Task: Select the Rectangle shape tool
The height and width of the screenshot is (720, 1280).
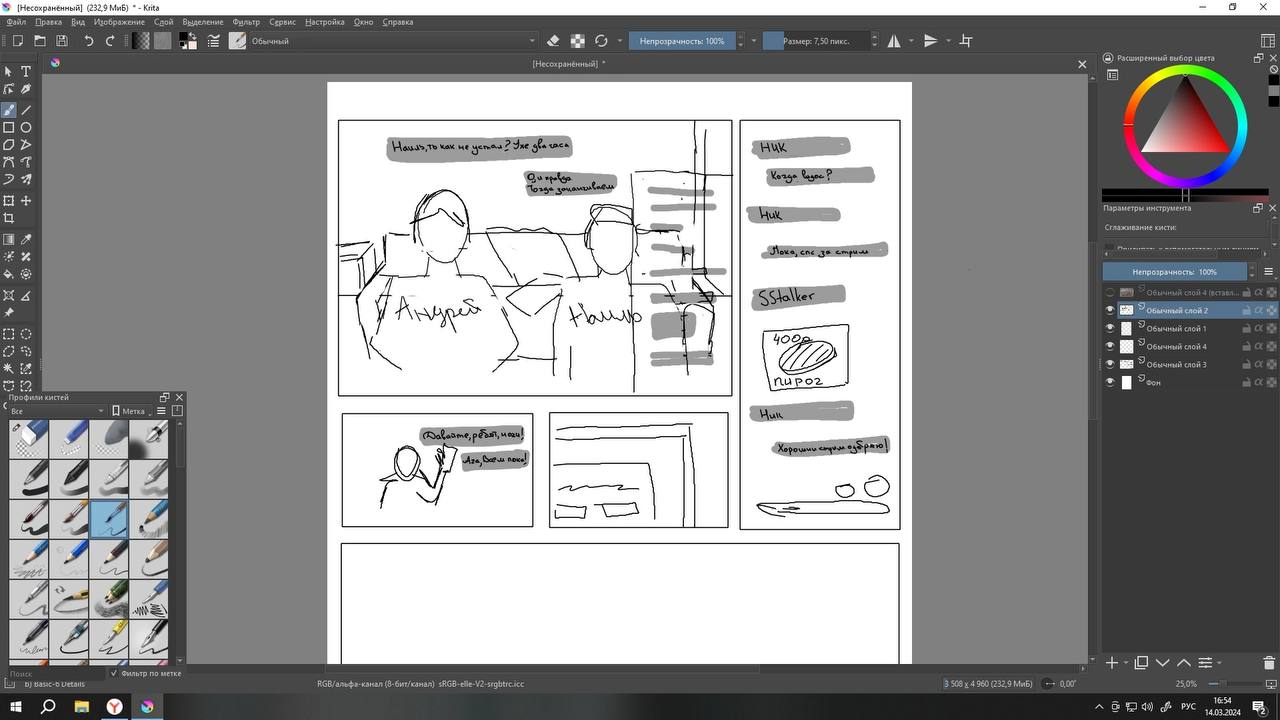Action: 9,128
